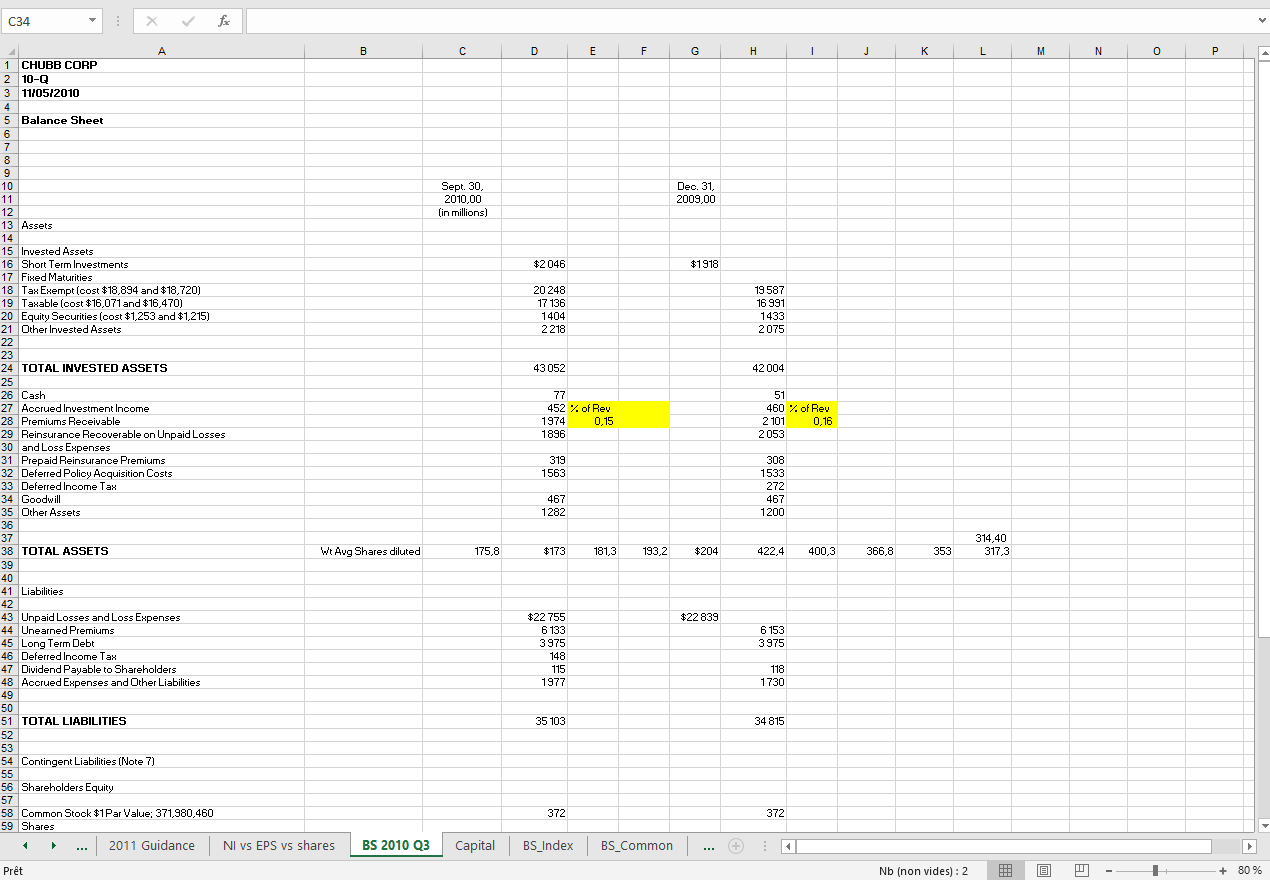The image size is (1270, 880).
Task: Zoom in with the plus button
Action: [x=1223, y=870]
